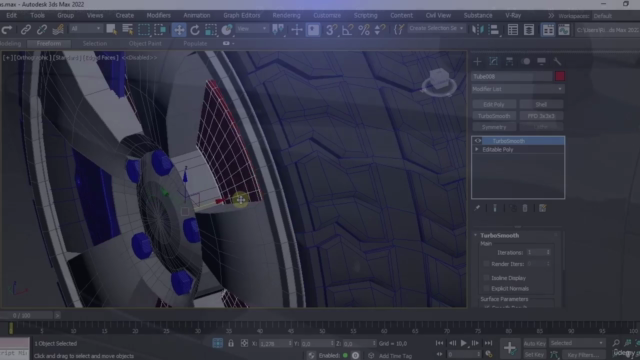This screenshot has width=640, height=360.
Task: Open Curve Editor icon
Action: (564, 29)
